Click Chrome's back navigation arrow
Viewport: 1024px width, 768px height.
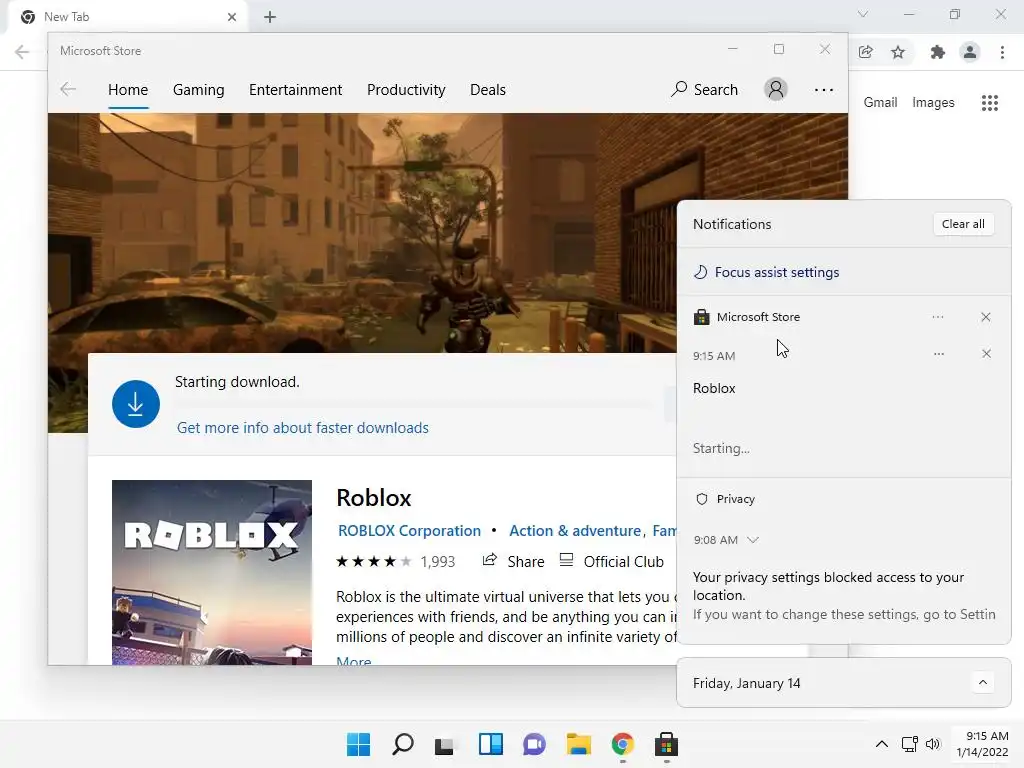(x=22, y=52)
